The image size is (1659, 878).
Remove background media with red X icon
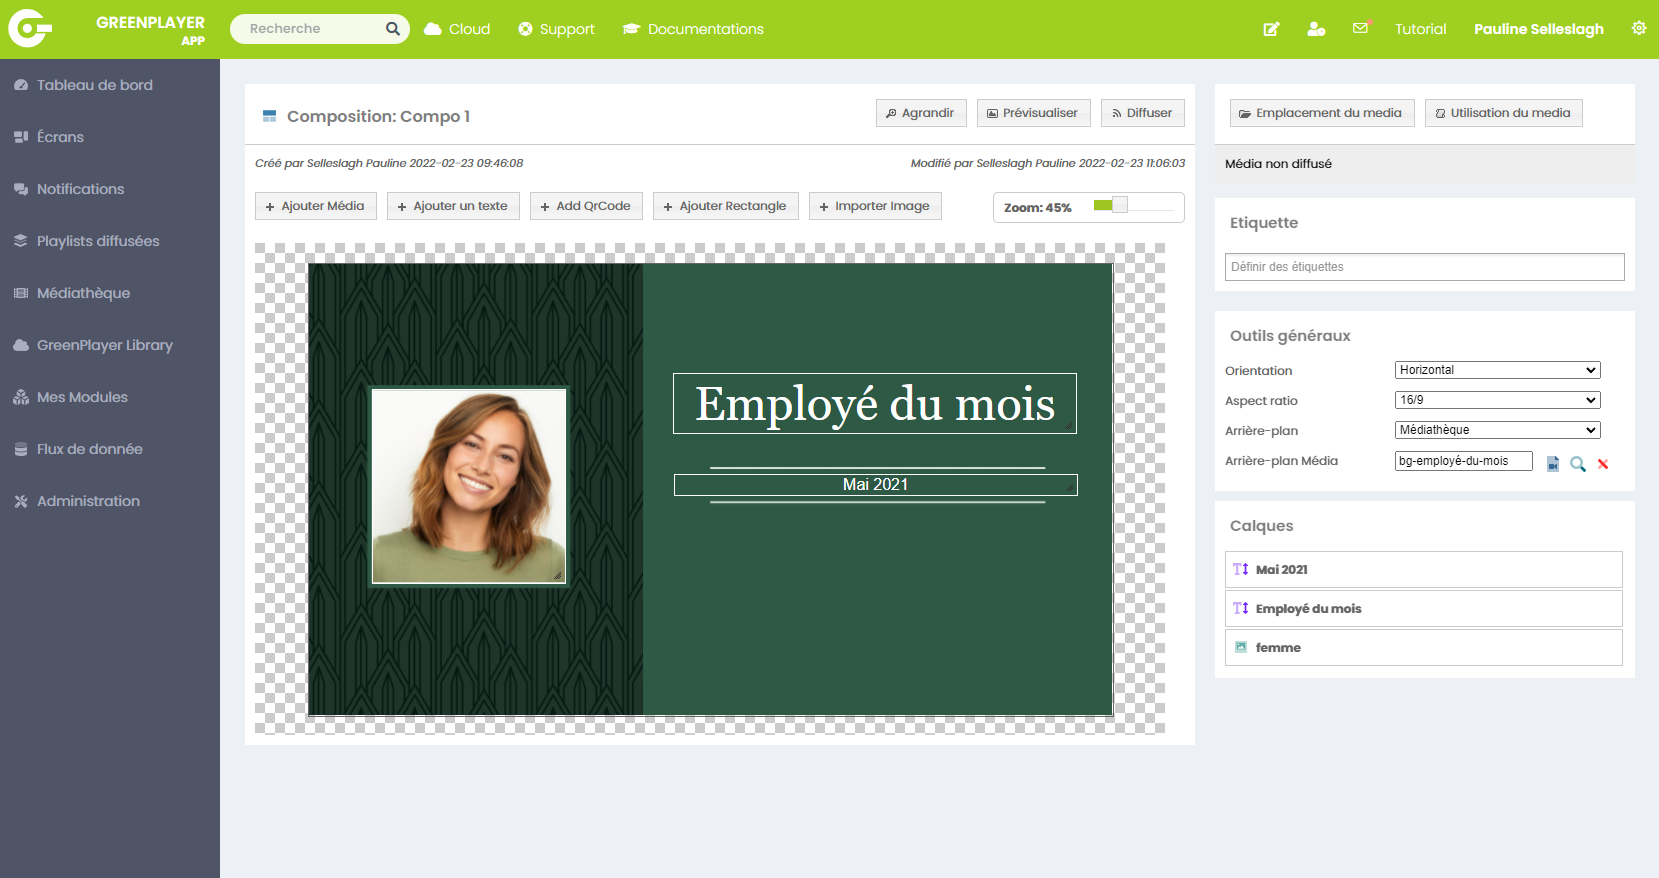click(x=1603, y=464)
